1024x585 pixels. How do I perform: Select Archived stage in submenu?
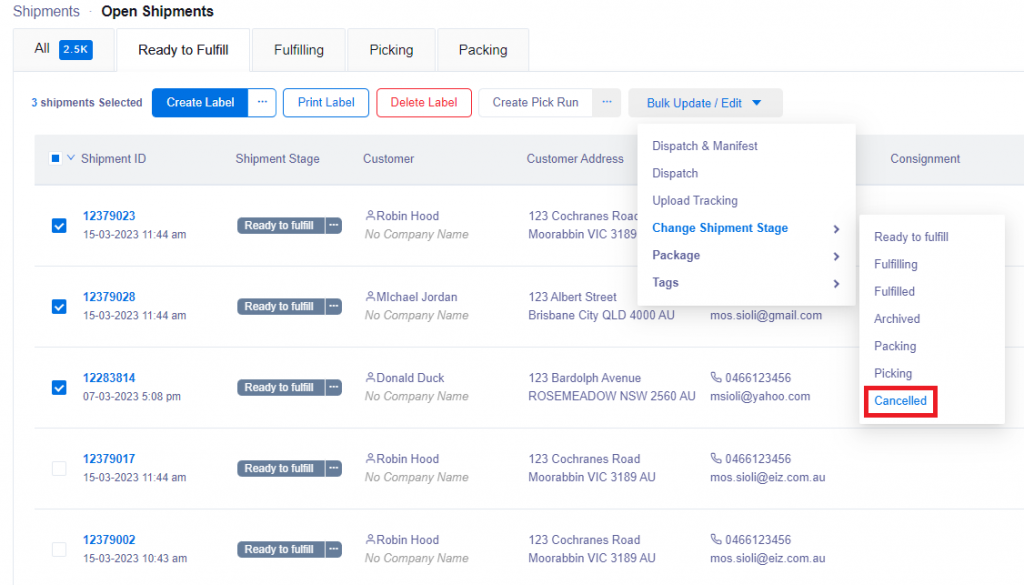click(897, 319)
